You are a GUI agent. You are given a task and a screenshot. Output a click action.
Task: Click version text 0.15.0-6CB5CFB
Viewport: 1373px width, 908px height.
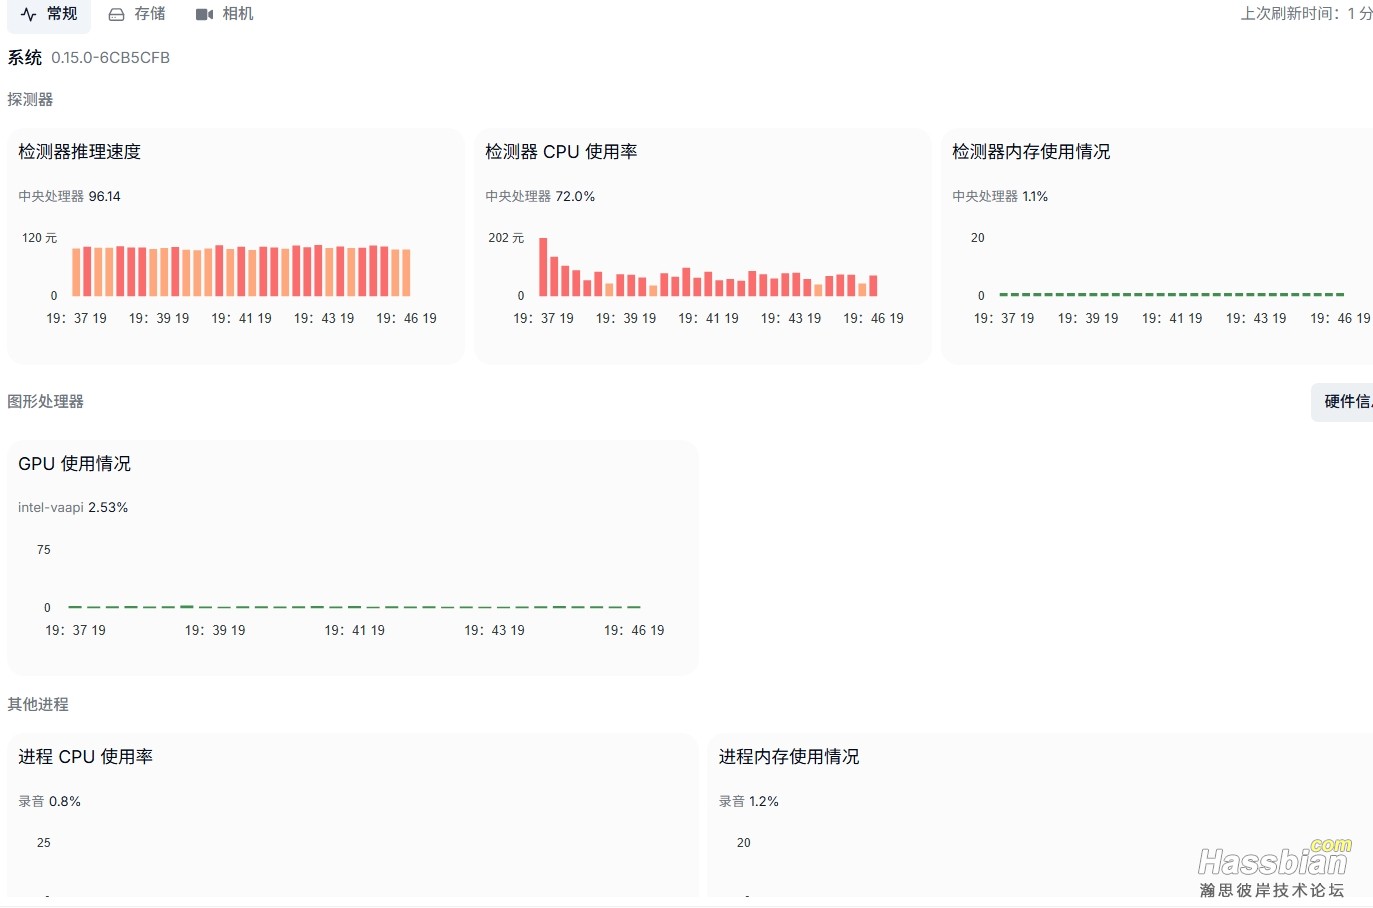[111, 58]
